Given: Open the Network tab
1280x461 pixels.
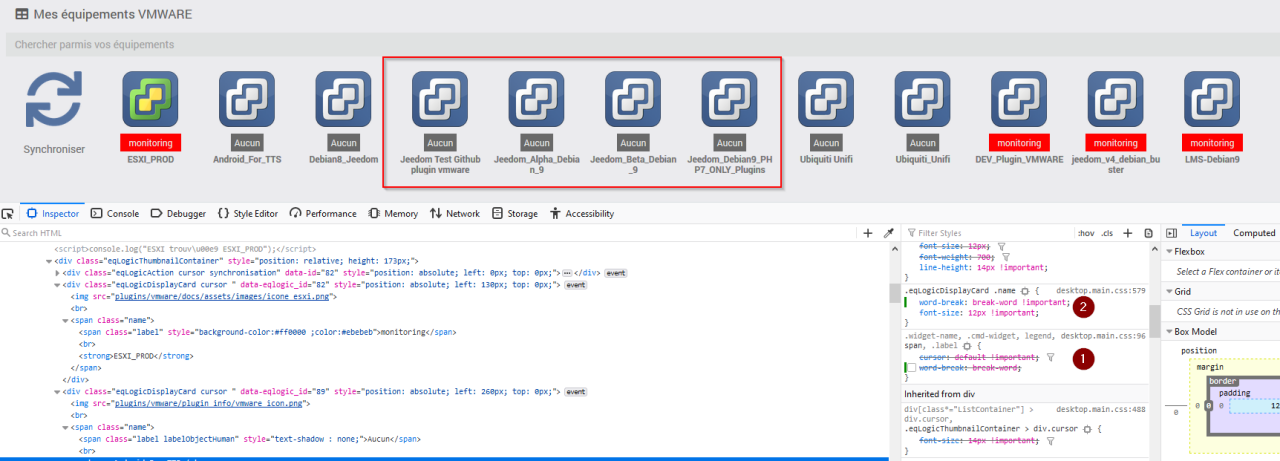Looking at the screenshot, I should pos(455,213).
